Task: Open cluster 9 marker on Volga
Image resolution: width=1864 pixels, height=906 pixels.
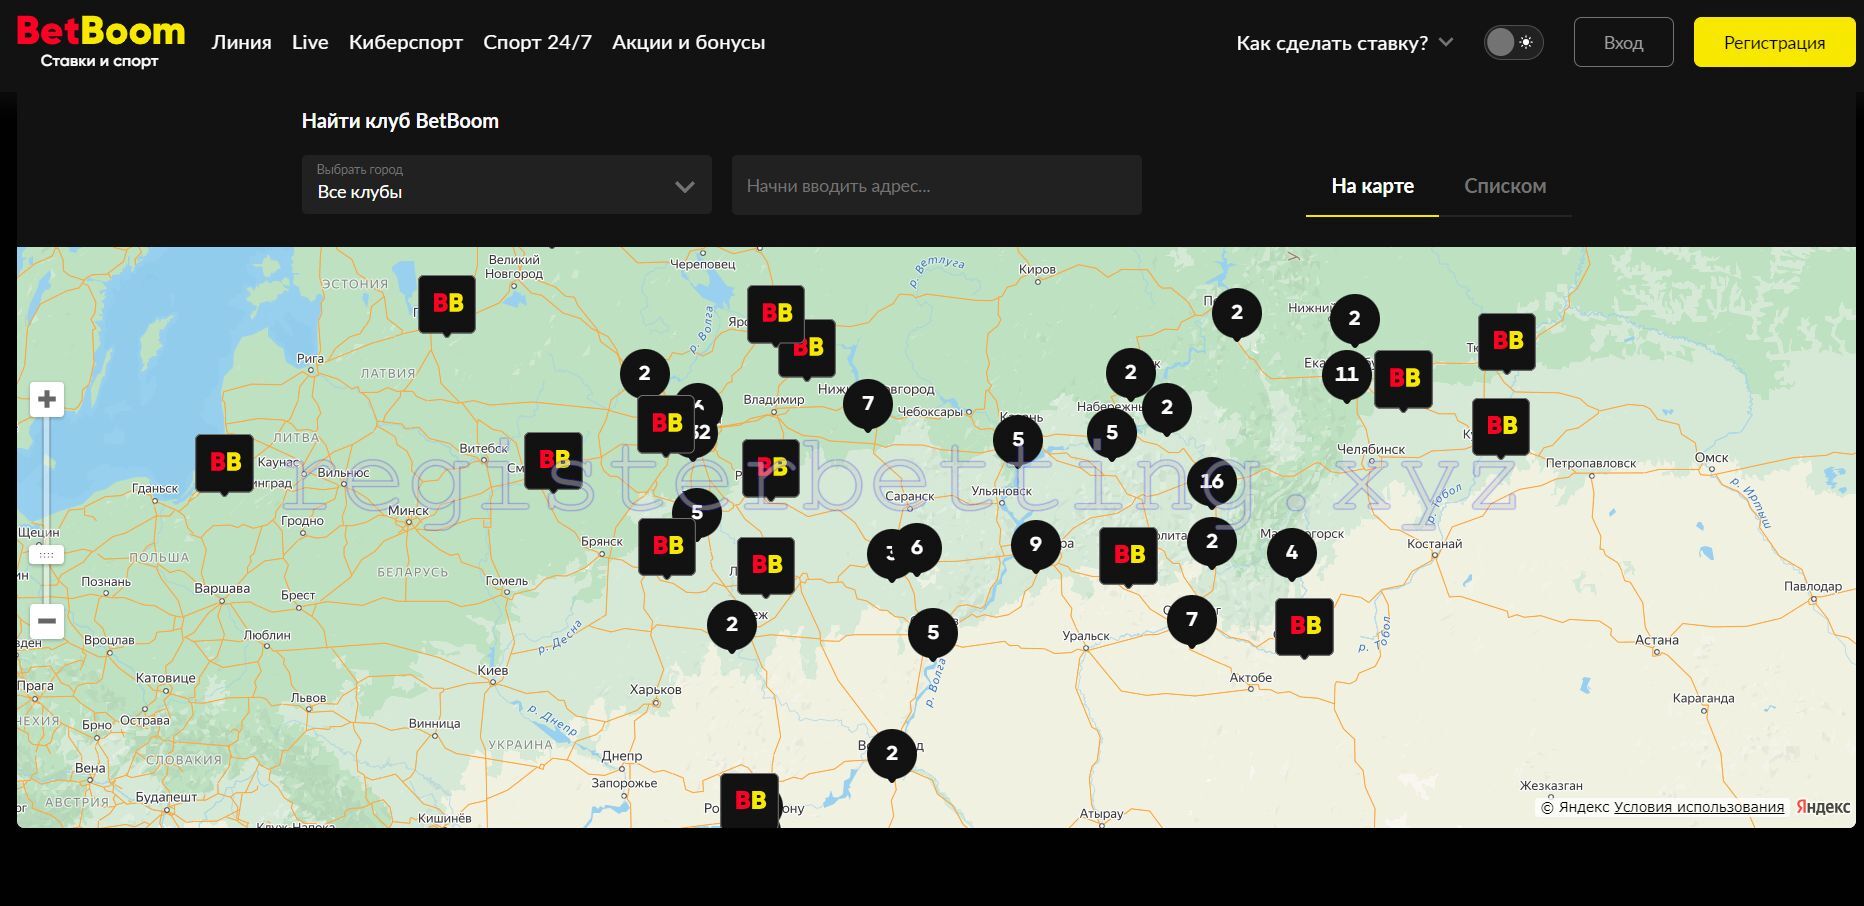Action: tap(1036, 545)
